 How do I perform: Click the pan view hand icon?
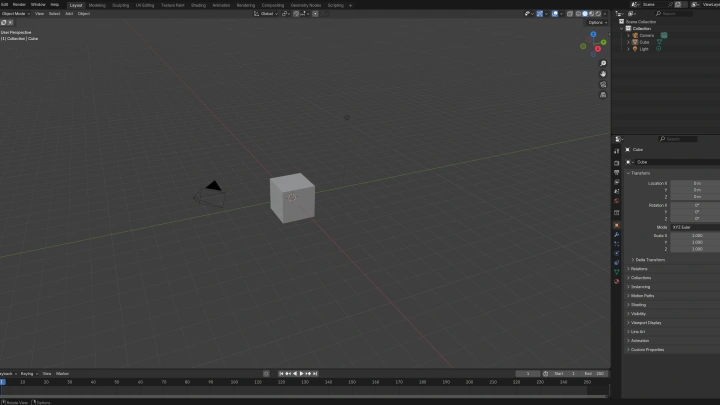tap(603, 74)
